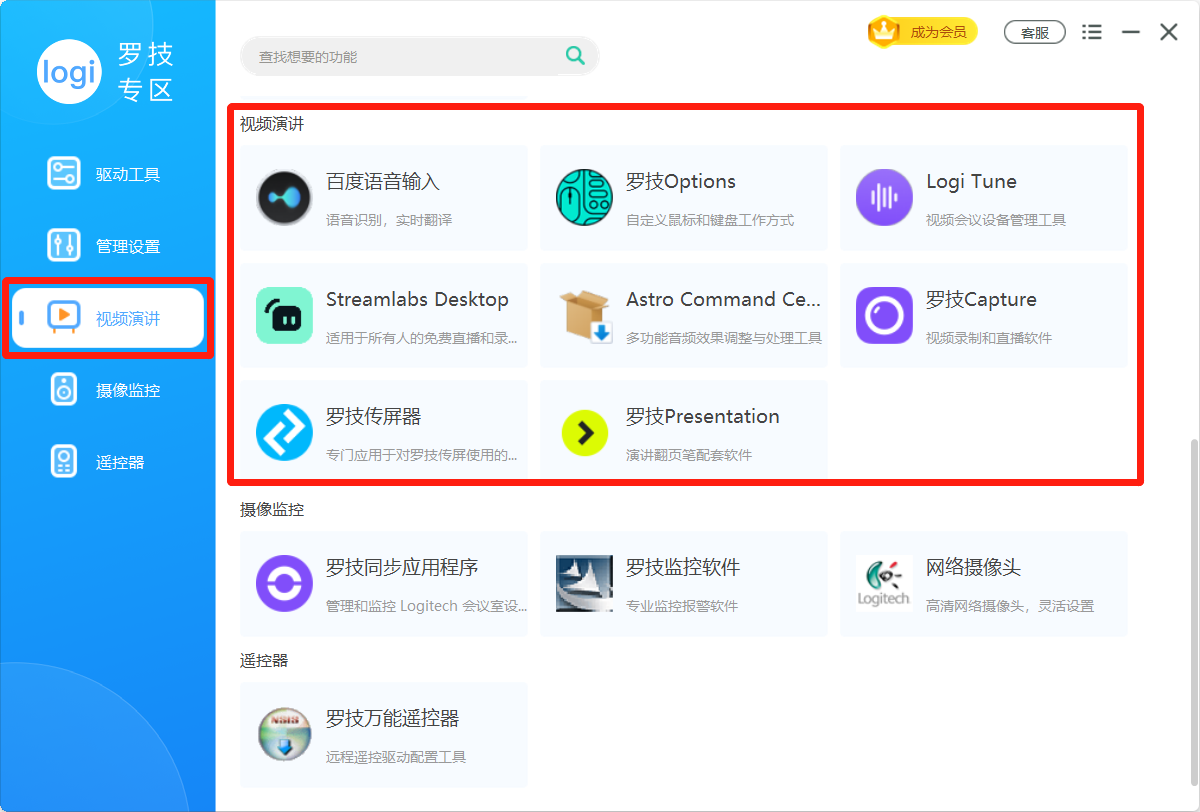Open 百度语音输入 title text
Viewport: 1200px width, 812px height.
(x=383, y=182)
